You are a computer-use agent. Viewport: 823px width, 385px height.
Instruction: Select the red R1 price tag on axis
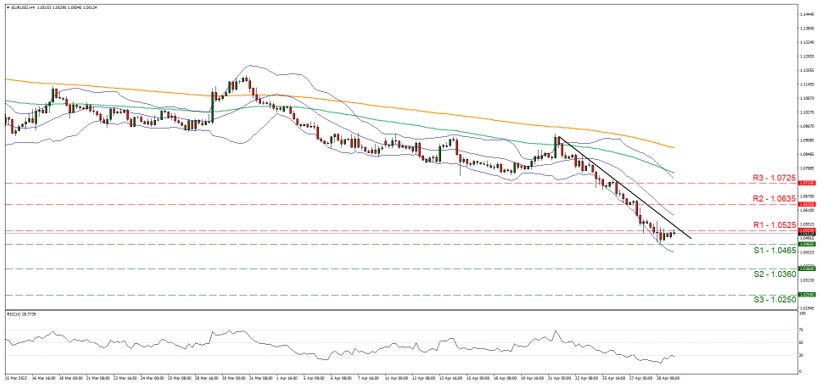806,230
